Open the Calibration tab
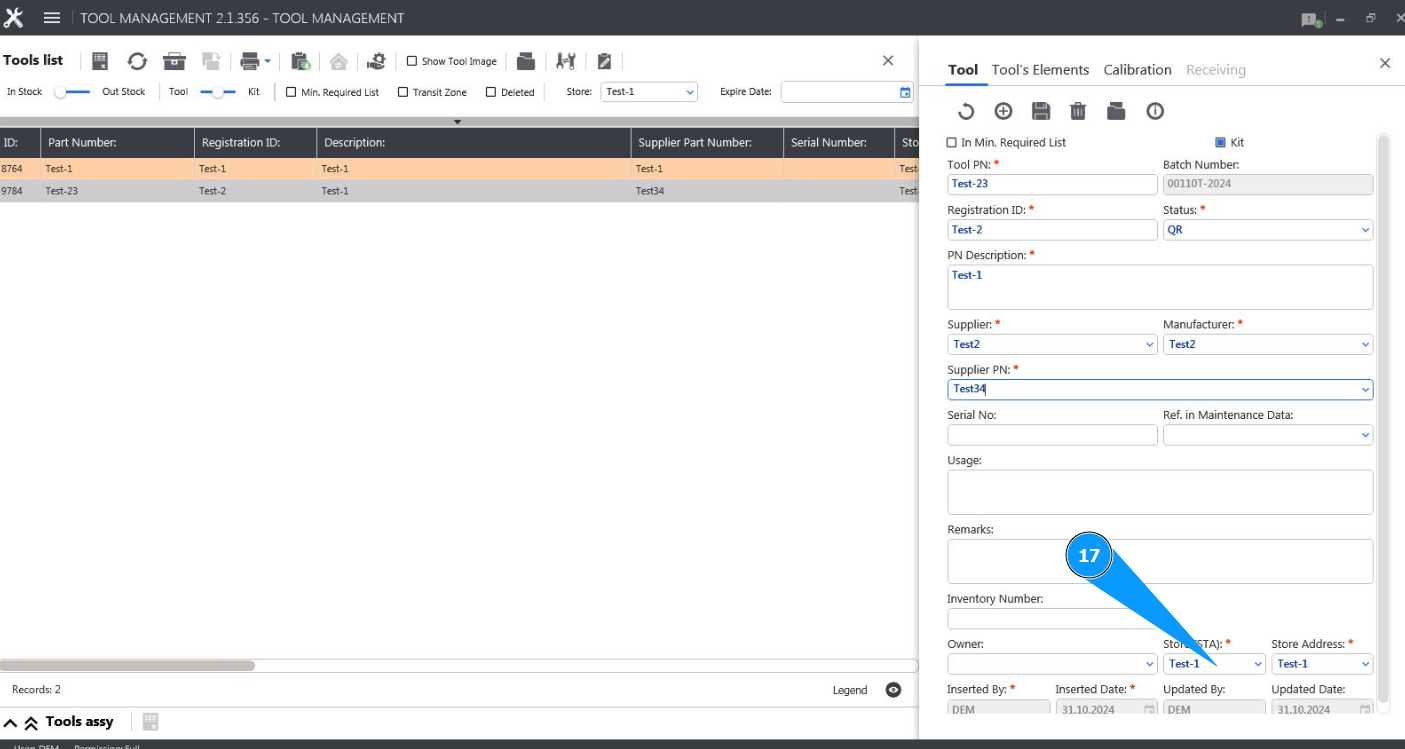The height and width of the screenshot is (749, 1405). point(1137,70)
